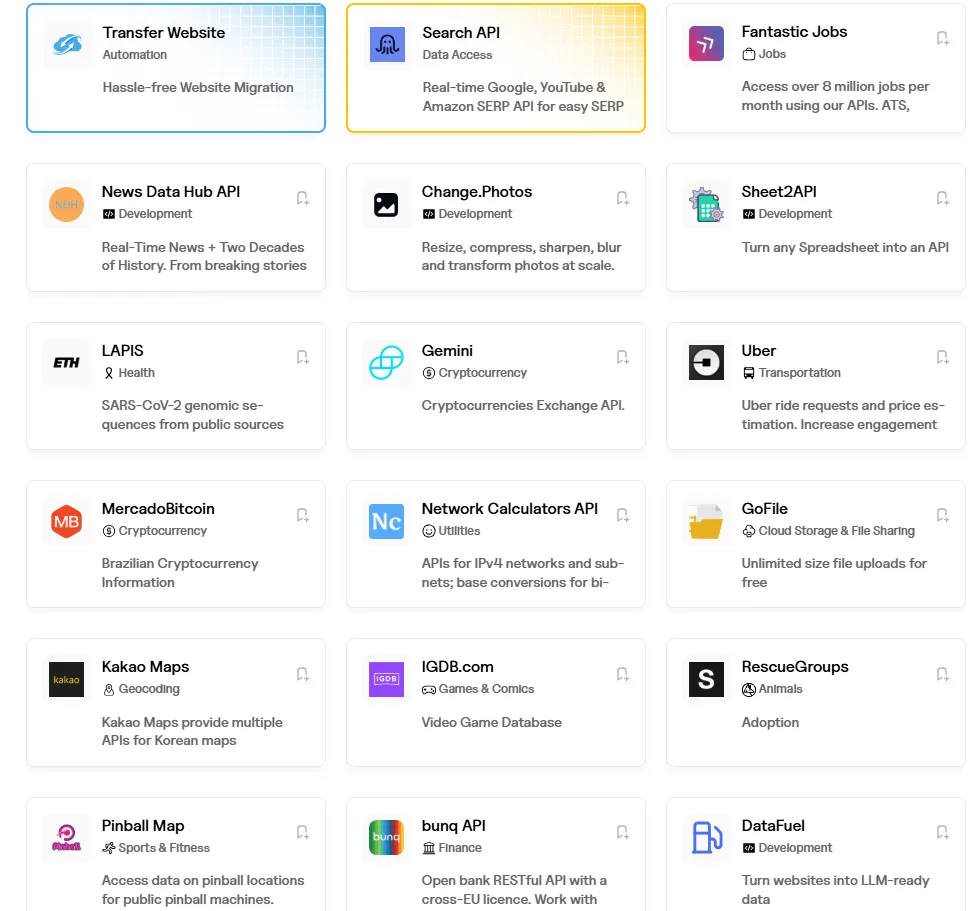978x911 pixels.
Task: Bookmark the LAPIS API
Action: click(303, 357)
